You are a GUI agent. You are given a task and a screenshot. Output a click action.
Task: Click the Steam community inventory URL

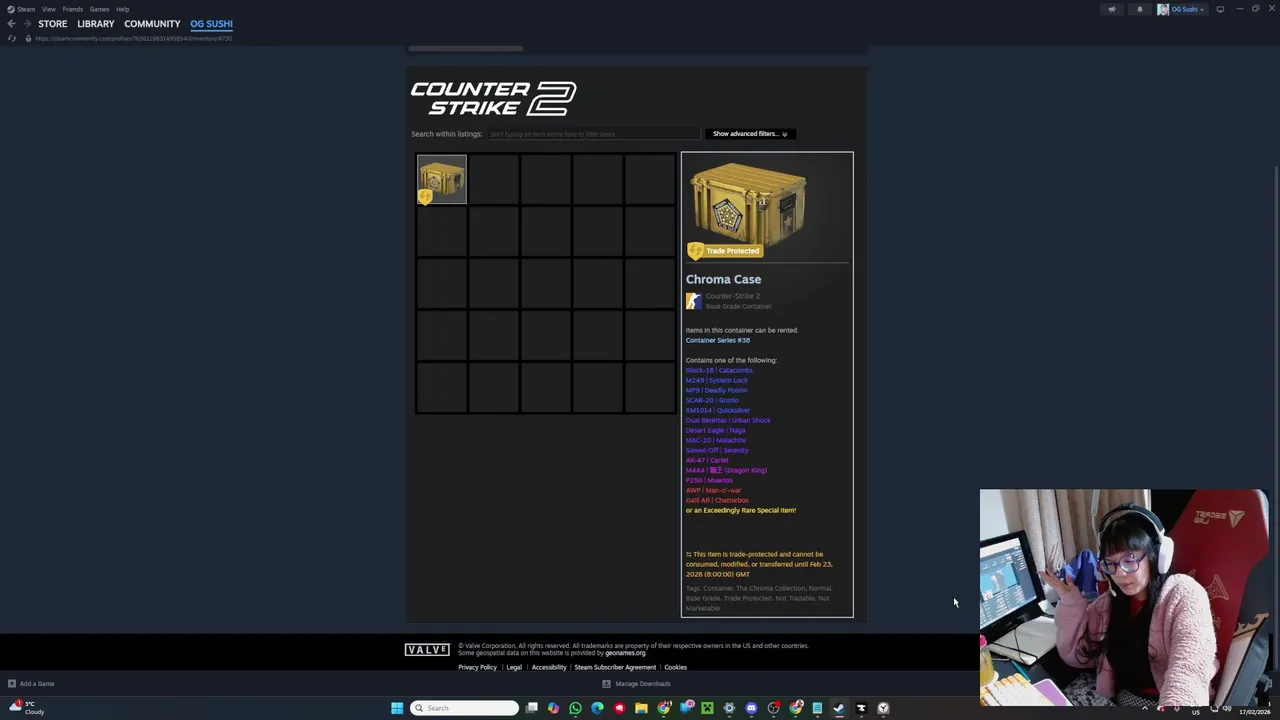click(x=134, y=38)
